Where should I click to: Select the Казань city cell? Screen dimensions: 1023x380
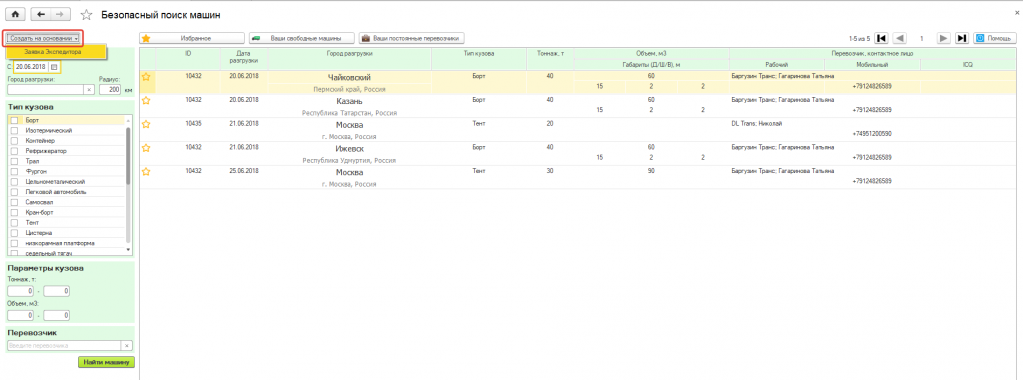point(350,102)
